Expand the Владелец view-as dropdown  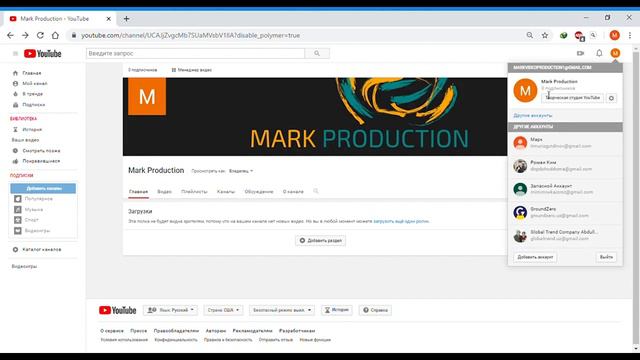(241, 171)
